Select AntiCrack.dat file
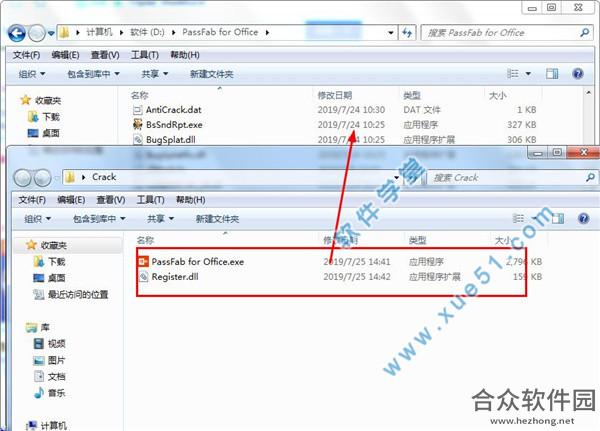The height and width of the screenshot is (431, 600). point(174,110)
